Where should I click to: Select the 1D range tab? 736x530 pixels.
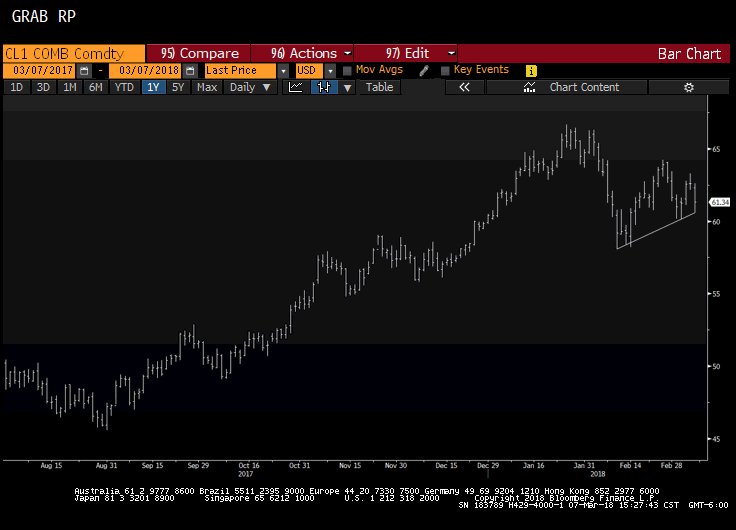(x=16, y=87)
